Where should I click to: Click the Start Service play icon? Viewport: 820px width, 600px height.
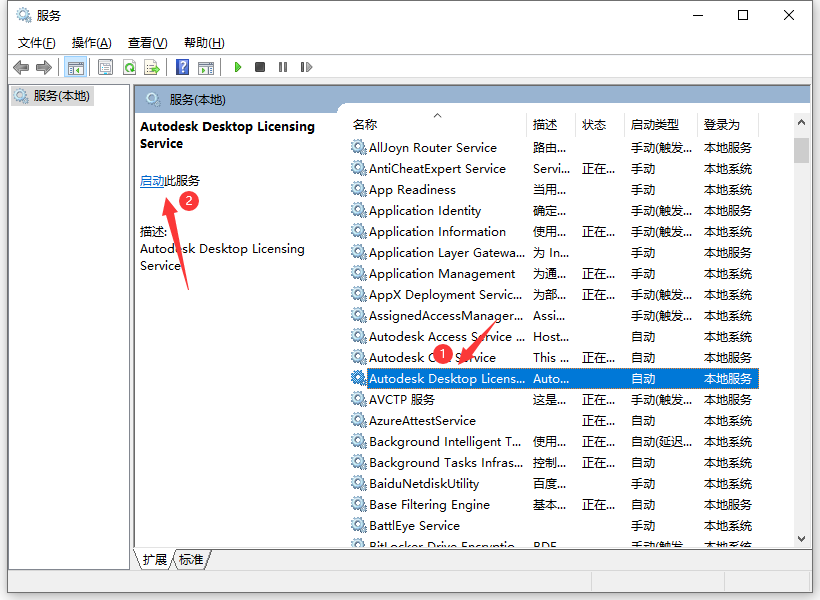(x=238, y=67)
